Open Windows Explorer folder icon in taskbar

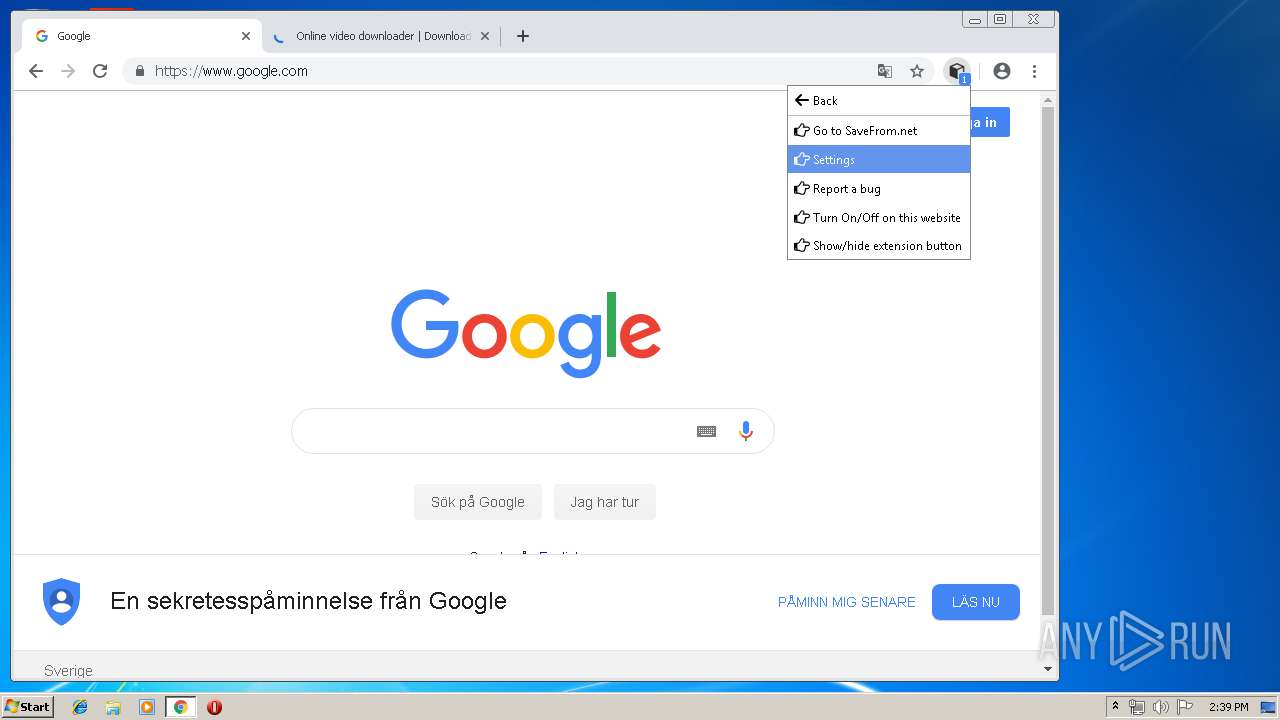113,707
